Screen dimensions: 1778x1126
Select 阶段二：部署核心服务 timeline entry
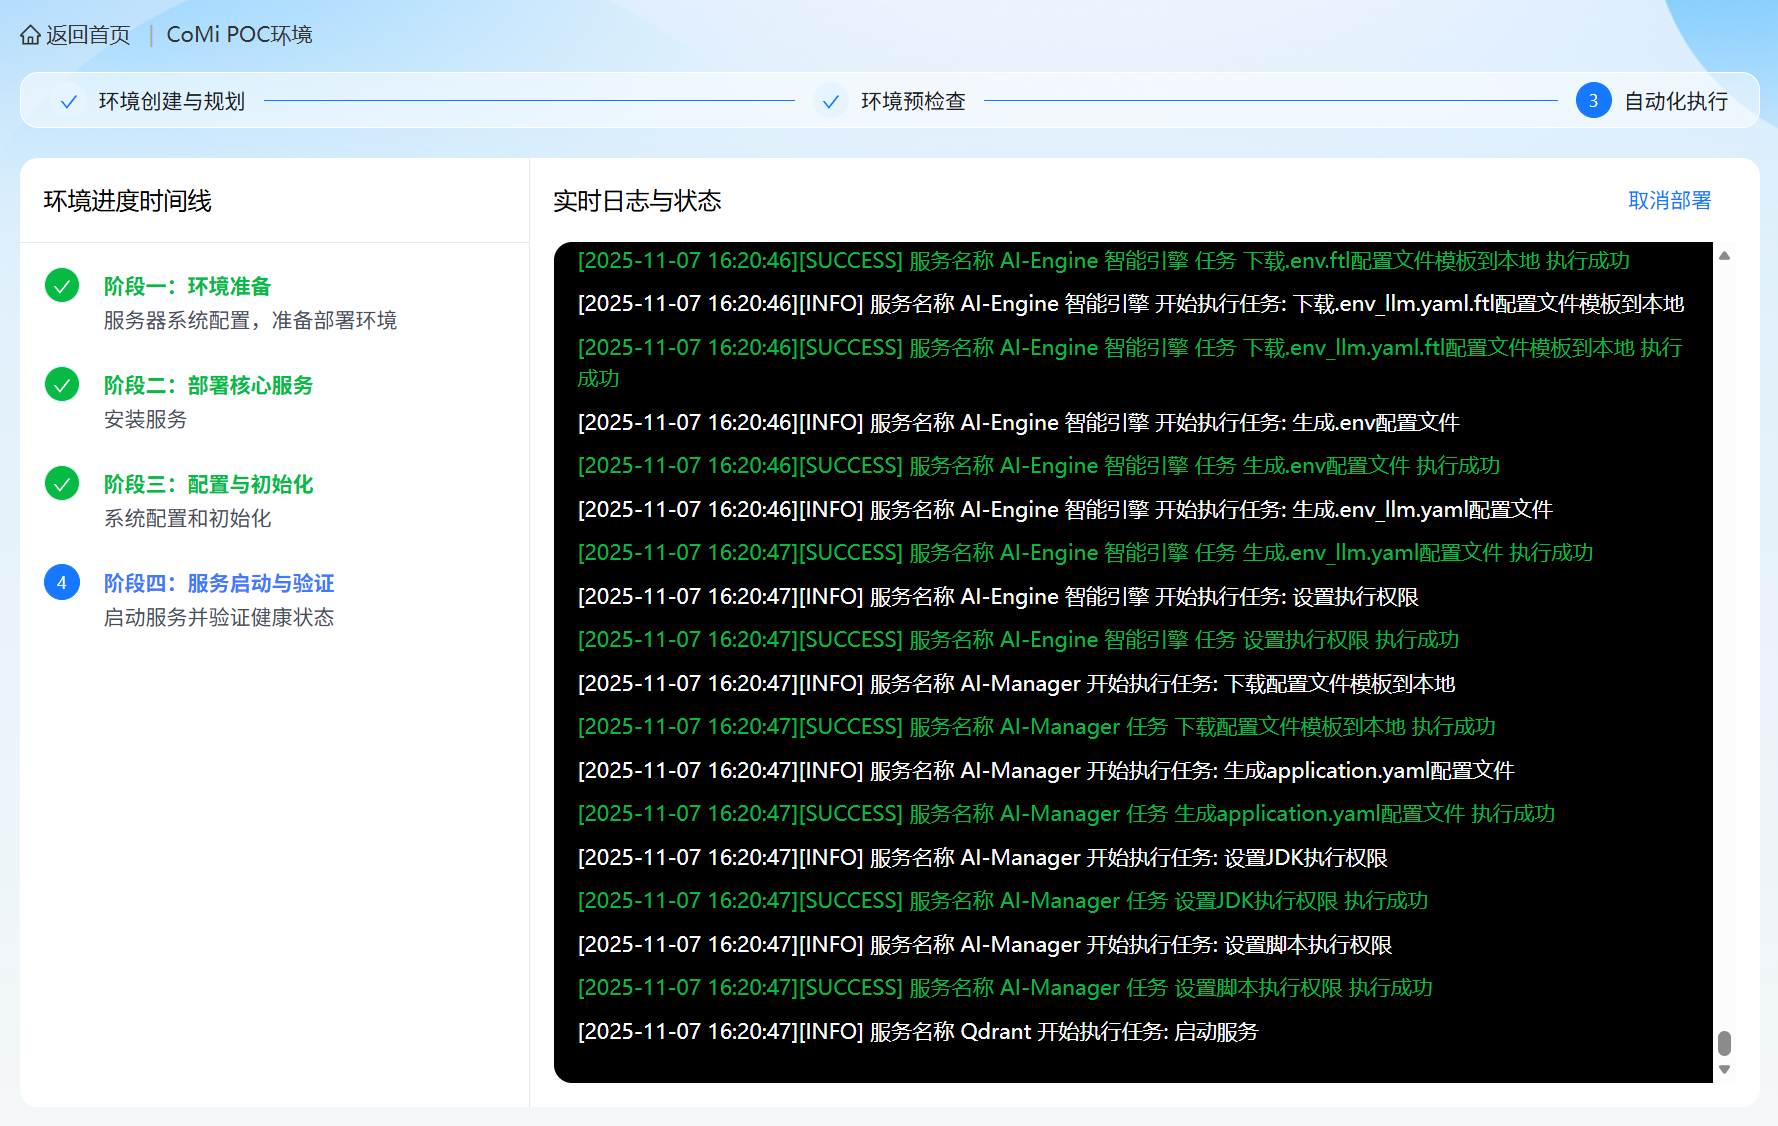tap(209, 386)
